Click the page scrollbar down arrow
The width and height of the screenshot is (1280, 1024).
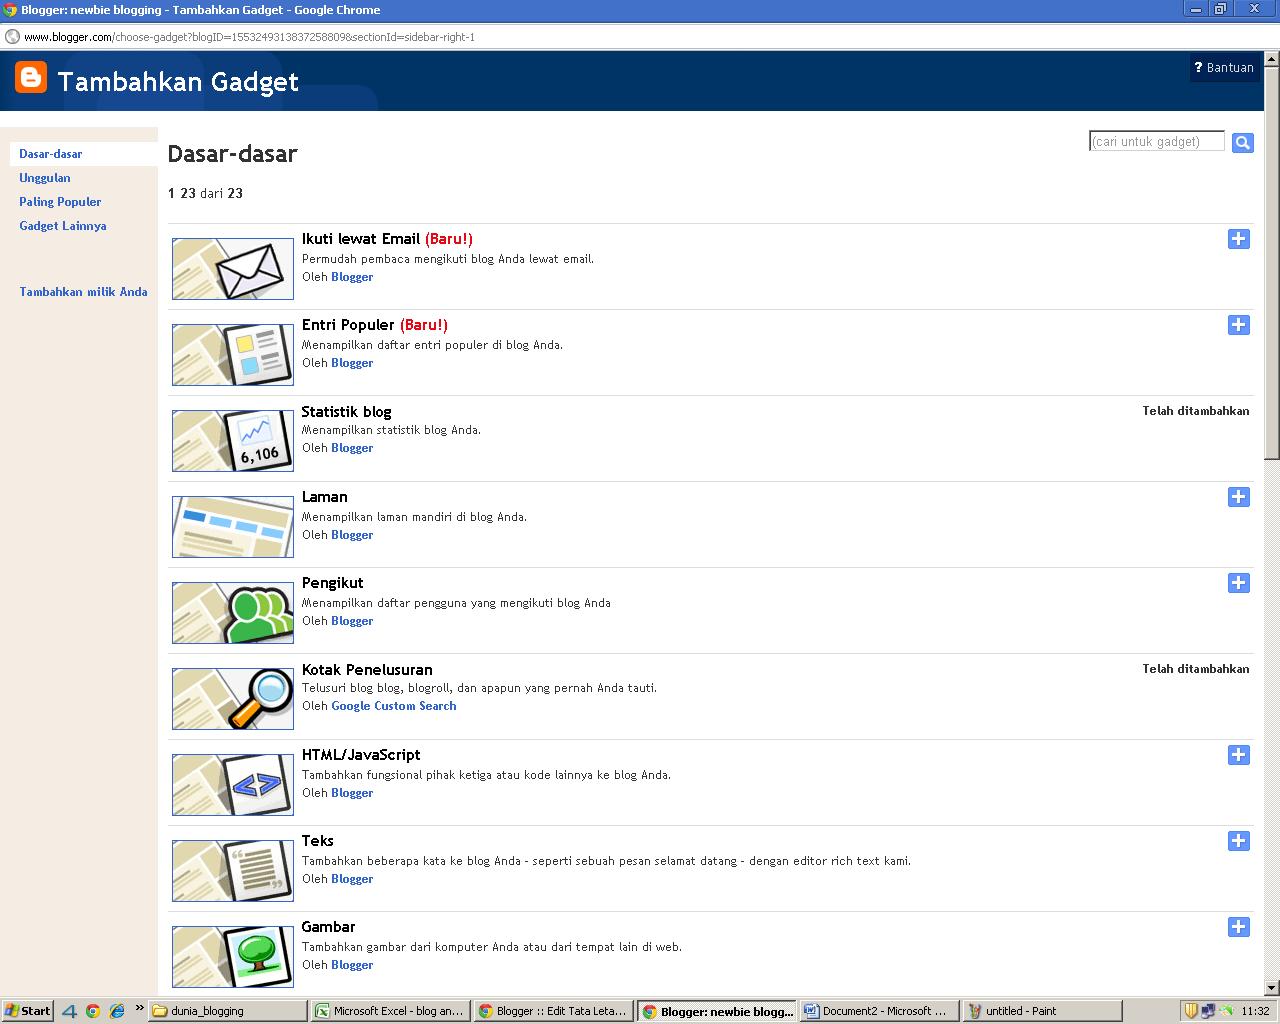tap(1272, 988)
